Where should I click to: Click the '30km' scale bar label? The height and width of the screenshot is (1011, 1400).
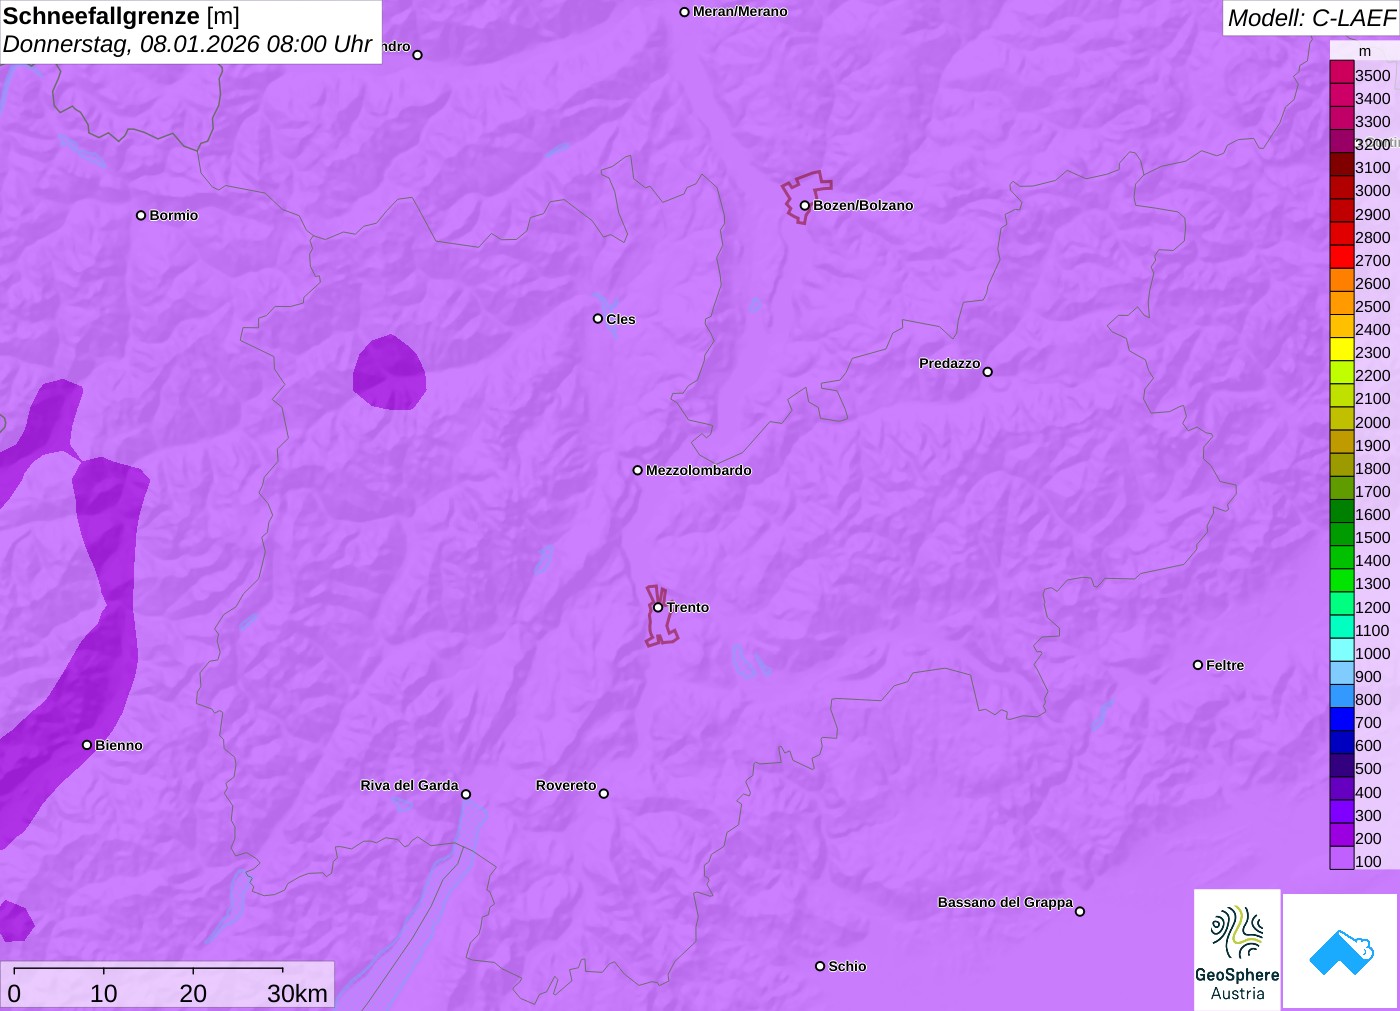pos(297,993)
